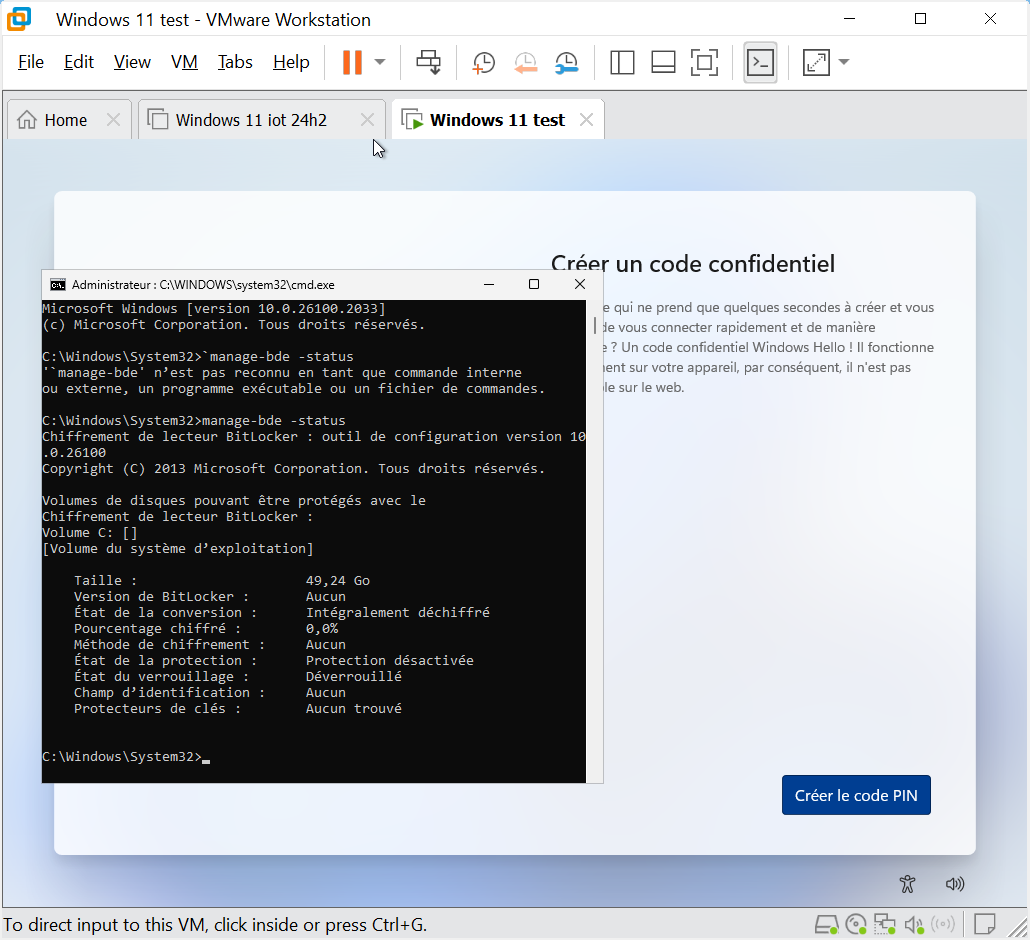The height and width of the screenshot is (940, 1030).
Task: Open the VM menu
Action: click(x=184, y=62)
